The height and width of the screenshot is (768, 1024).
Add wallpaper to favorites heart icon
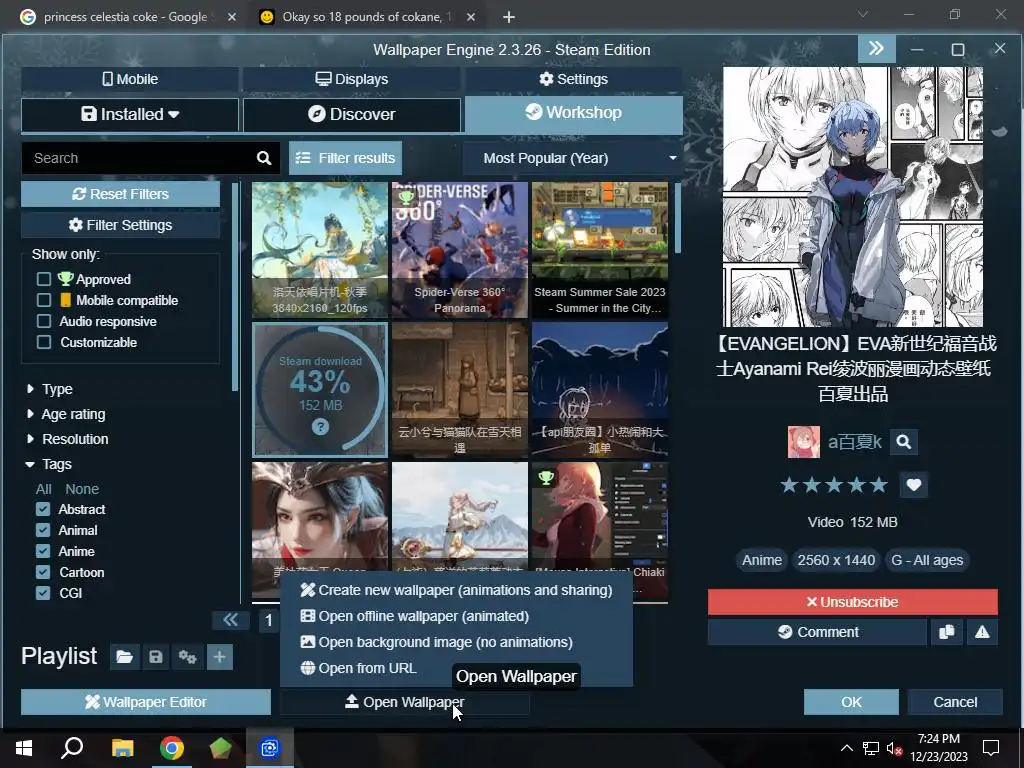914,485
